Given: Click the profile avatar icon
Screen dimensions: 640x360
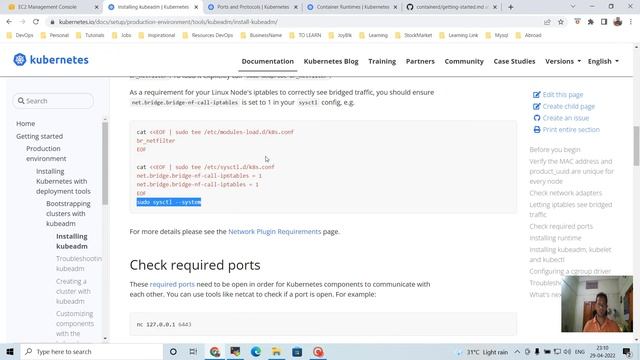Looking at the screenshot, I should (x=618, y=22).
